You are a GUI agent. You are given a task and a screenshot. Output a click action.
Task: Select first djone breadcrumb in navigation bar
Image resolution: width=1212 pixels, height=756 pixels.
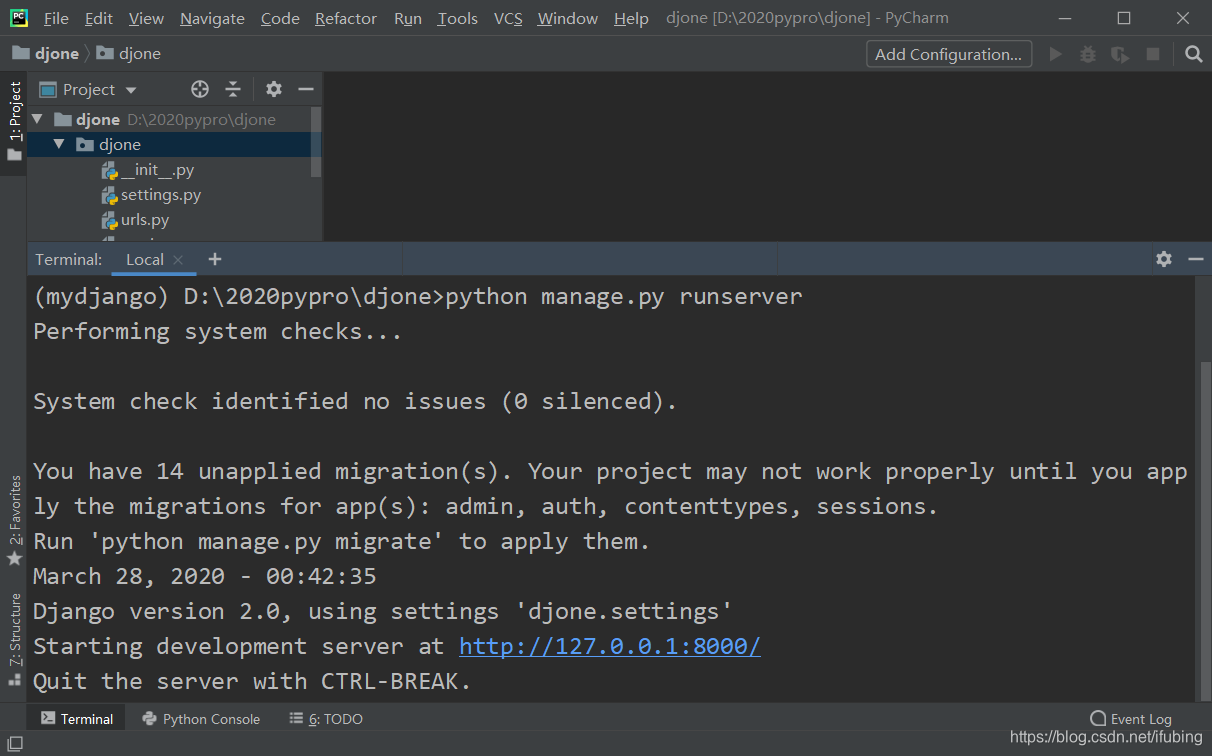tap(46, 54)
